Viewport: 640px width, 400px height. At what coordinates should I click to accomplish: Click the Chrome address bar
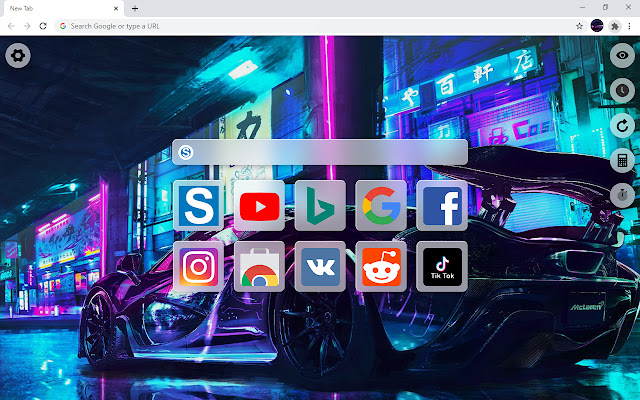point(320,26)
